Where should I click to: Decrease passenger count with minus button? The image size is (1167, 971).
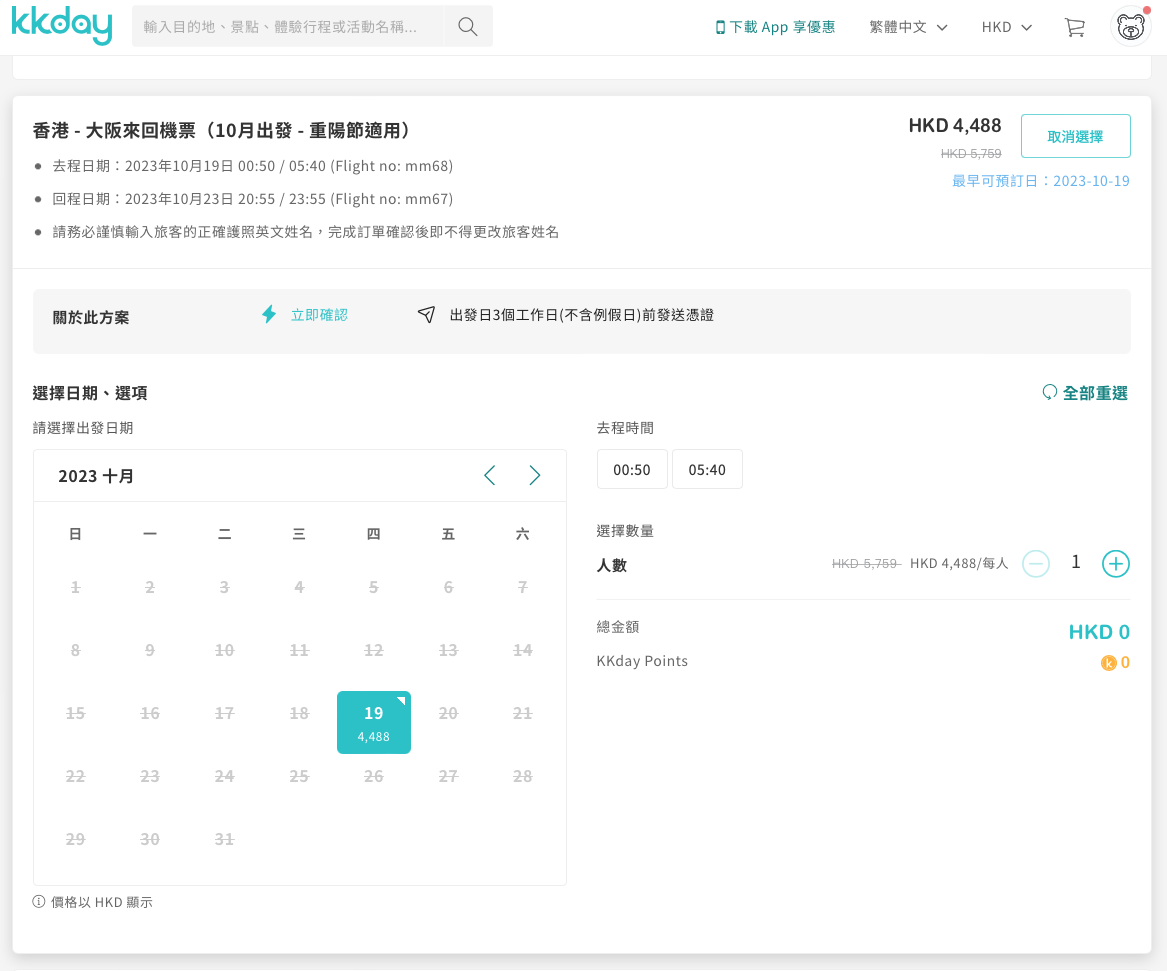click(x=1036, y=564)
